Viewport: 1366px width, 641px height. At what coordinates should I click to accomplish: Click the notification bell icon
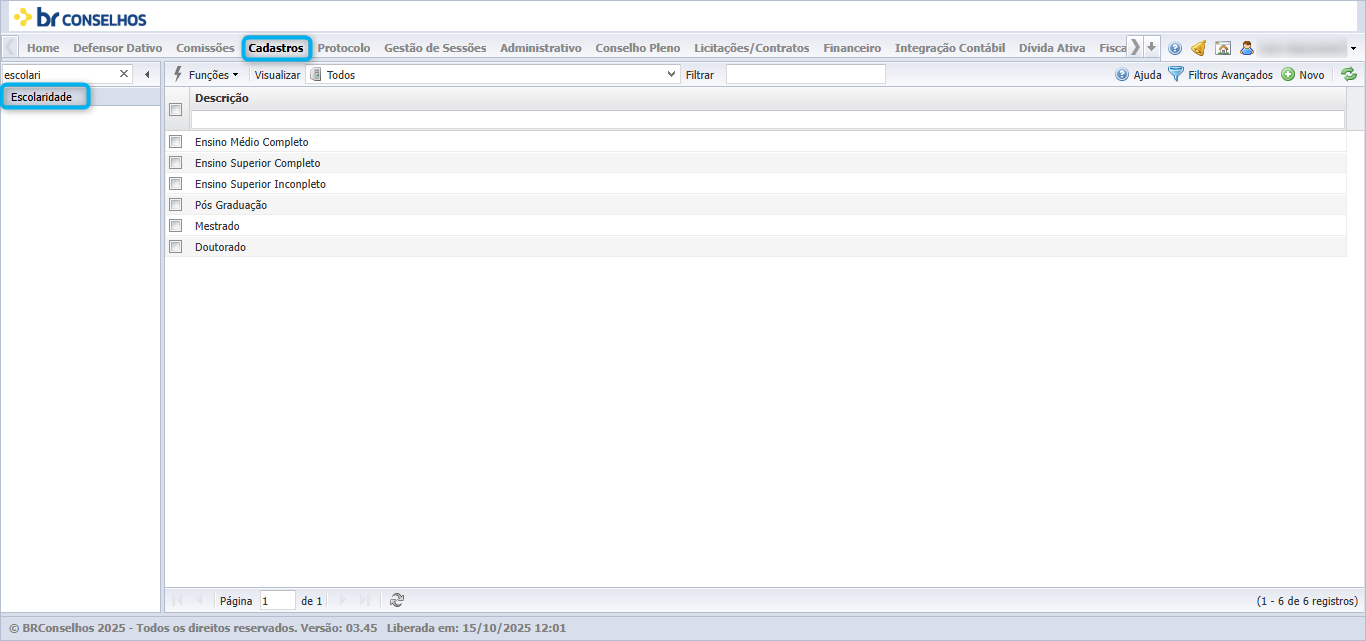(1198, 47)
